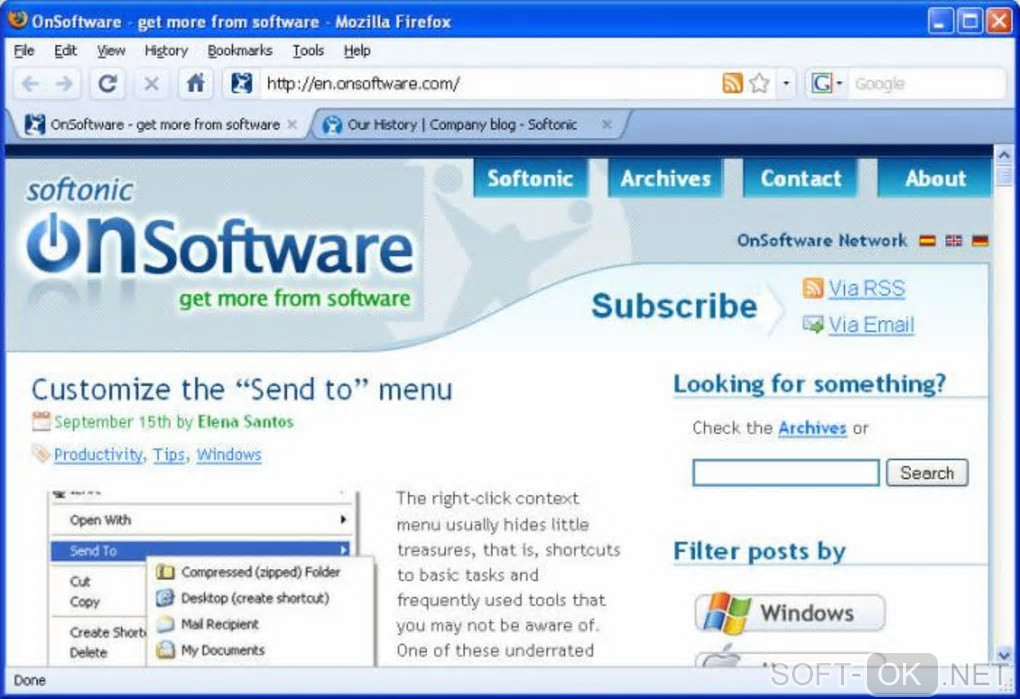Open the Home page button
Image resolution: width=1020 pixels, height=699 pixels.
(x=195, y=83)
